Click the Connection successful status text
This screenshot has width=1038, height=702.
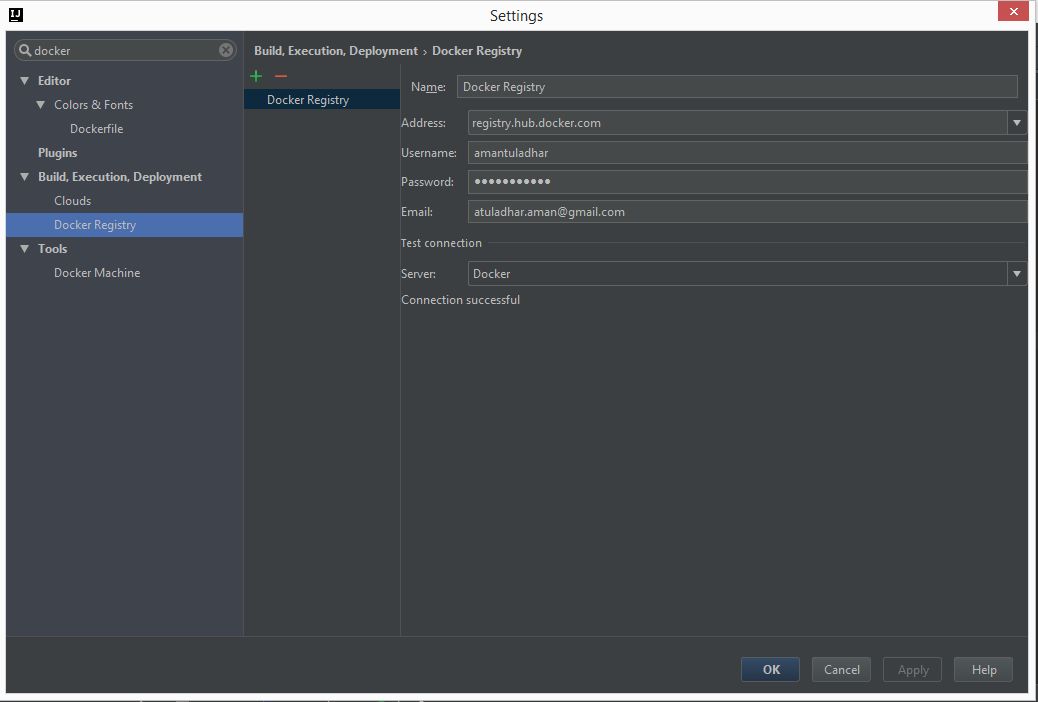(x=460, y=300)
